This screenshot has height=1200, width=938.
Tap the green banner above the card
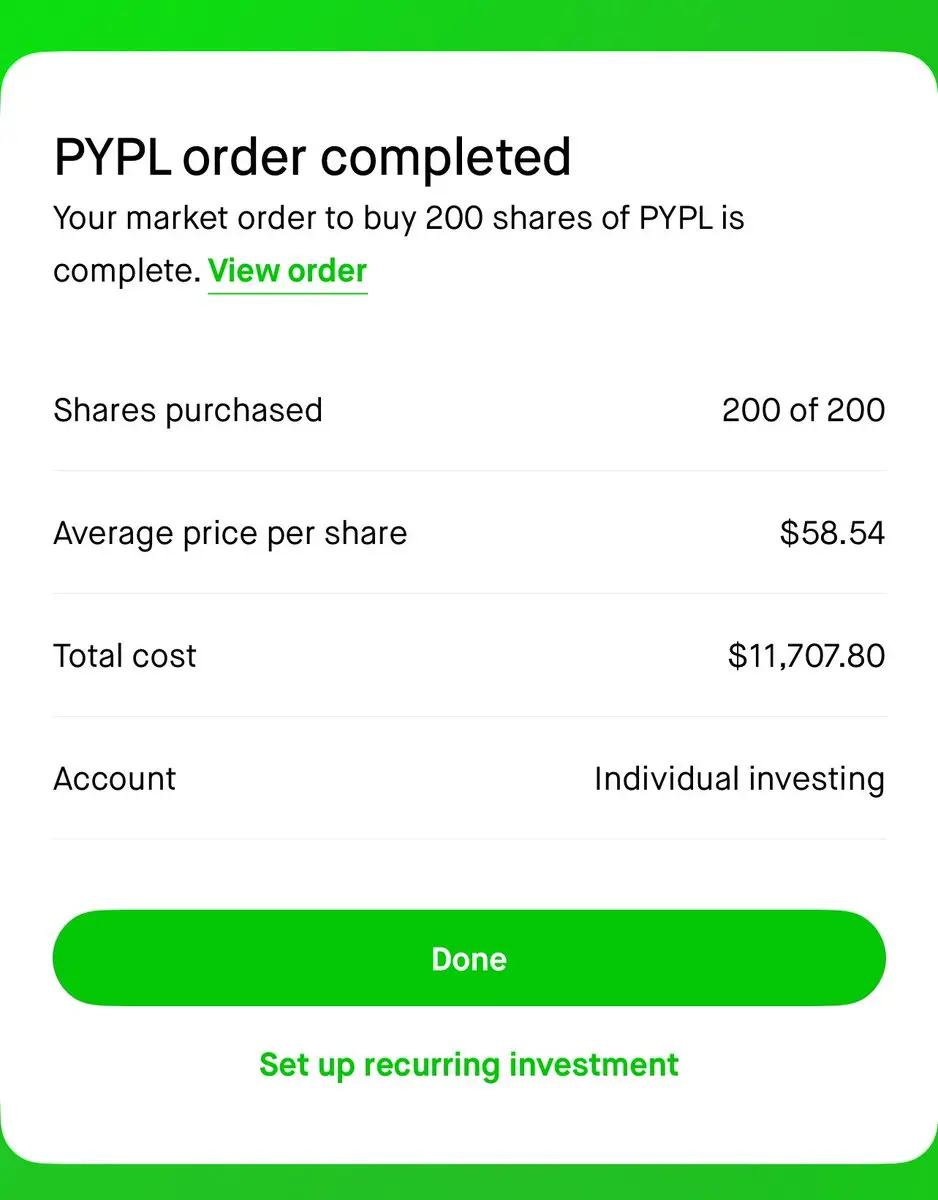pos(469,24)
